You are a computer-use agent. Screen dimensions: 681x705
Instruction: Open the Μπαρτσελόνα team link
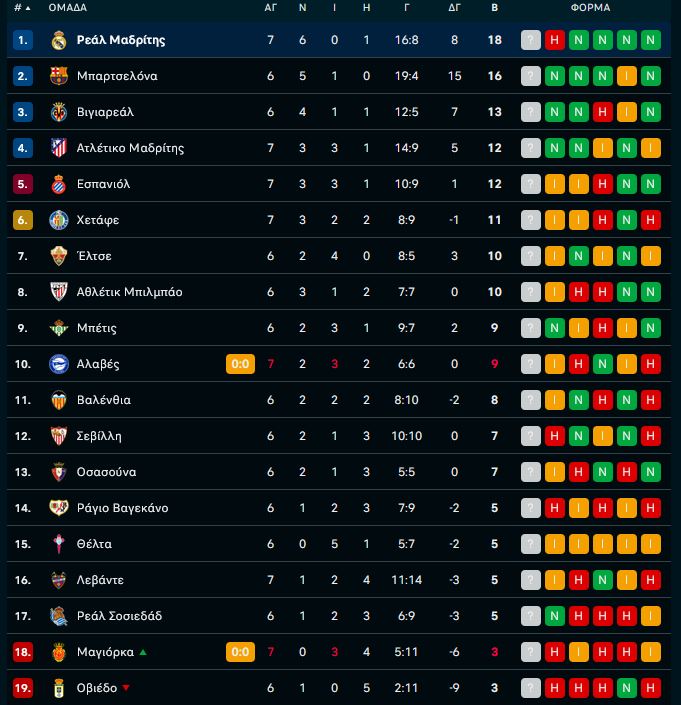coord(117,76)
